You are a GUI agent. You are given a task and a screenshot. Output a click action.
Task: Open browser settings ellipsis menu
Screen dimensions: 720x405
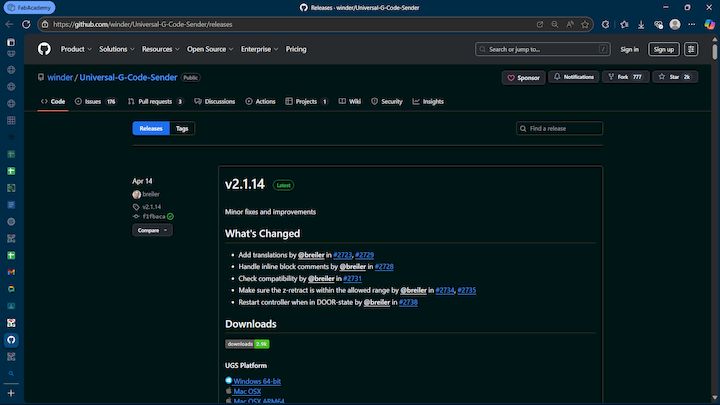(x=692, y=24)
